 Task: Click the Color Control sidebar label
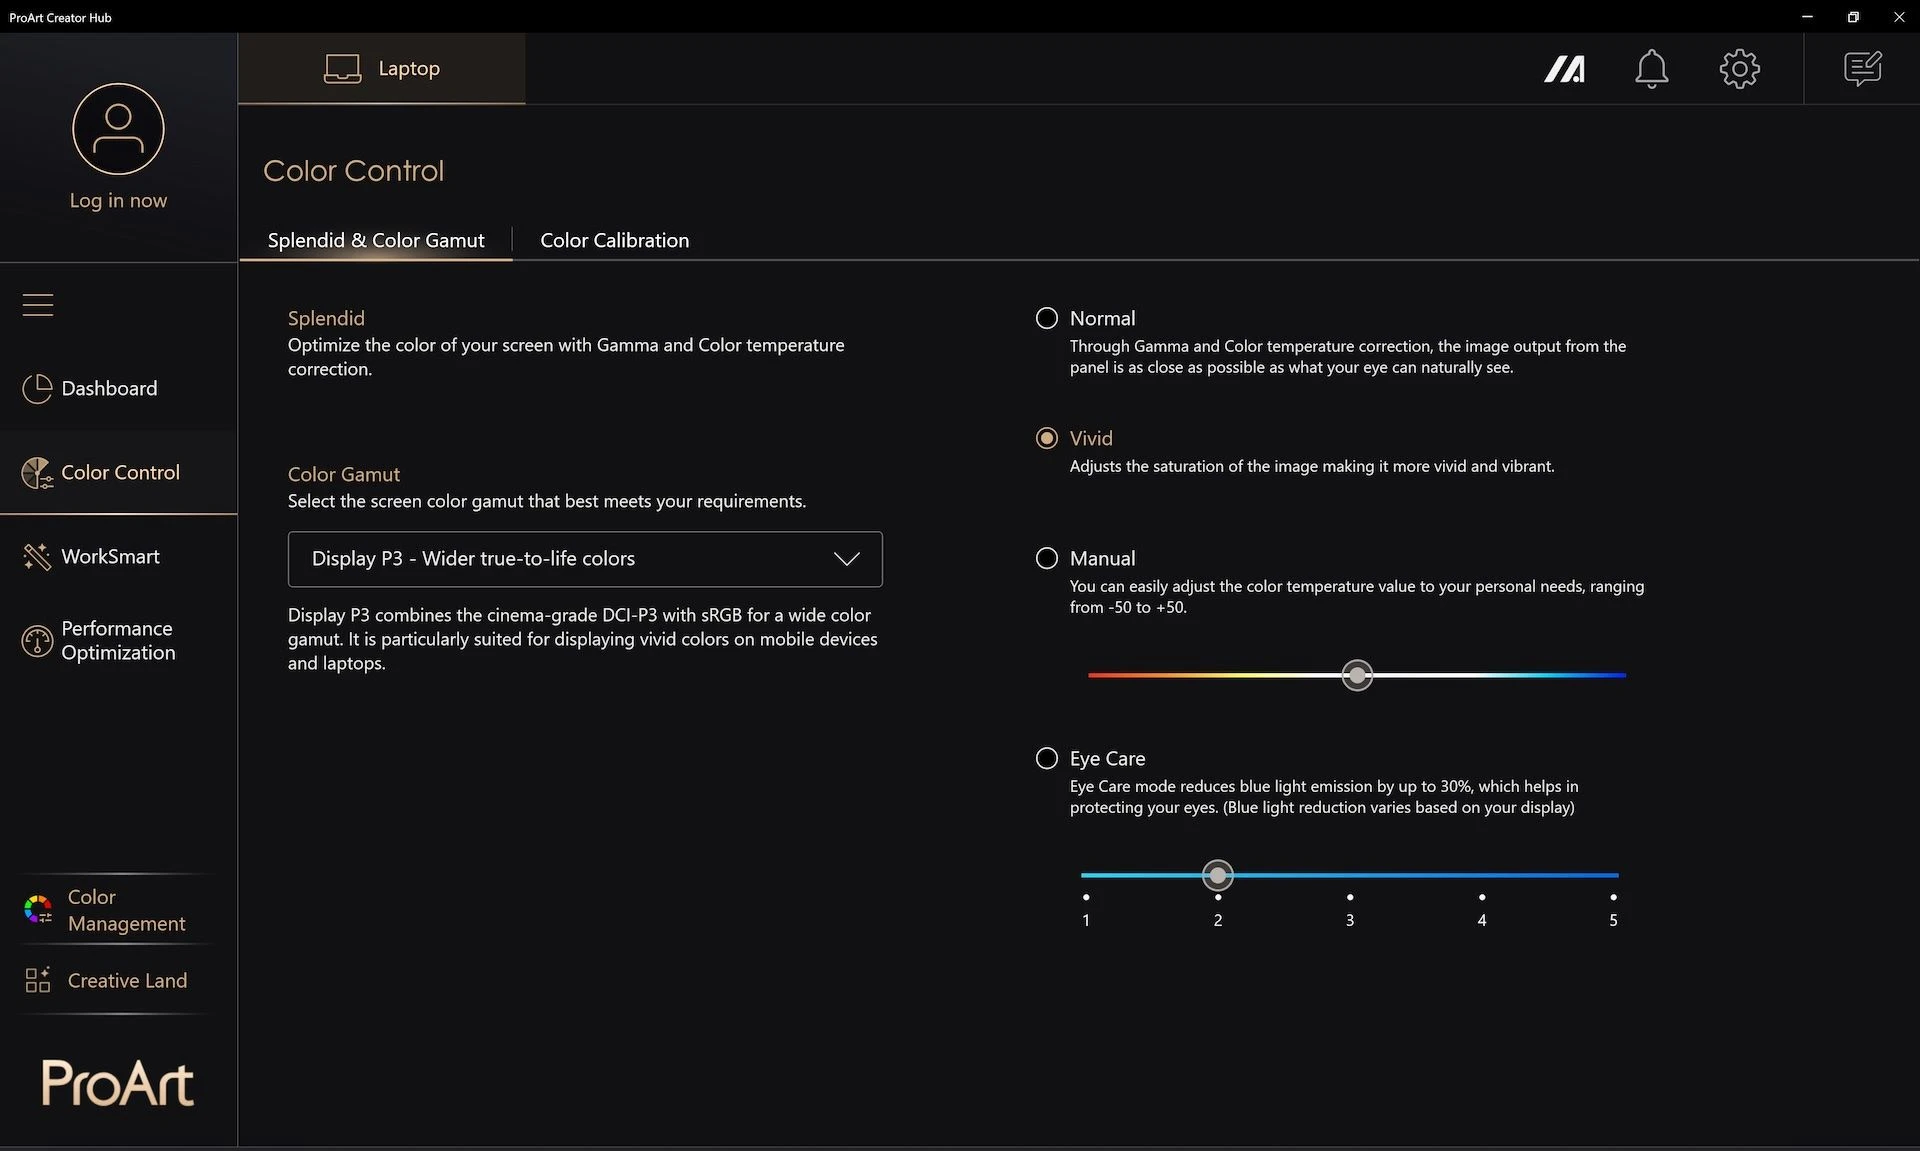tap(121, 473)
